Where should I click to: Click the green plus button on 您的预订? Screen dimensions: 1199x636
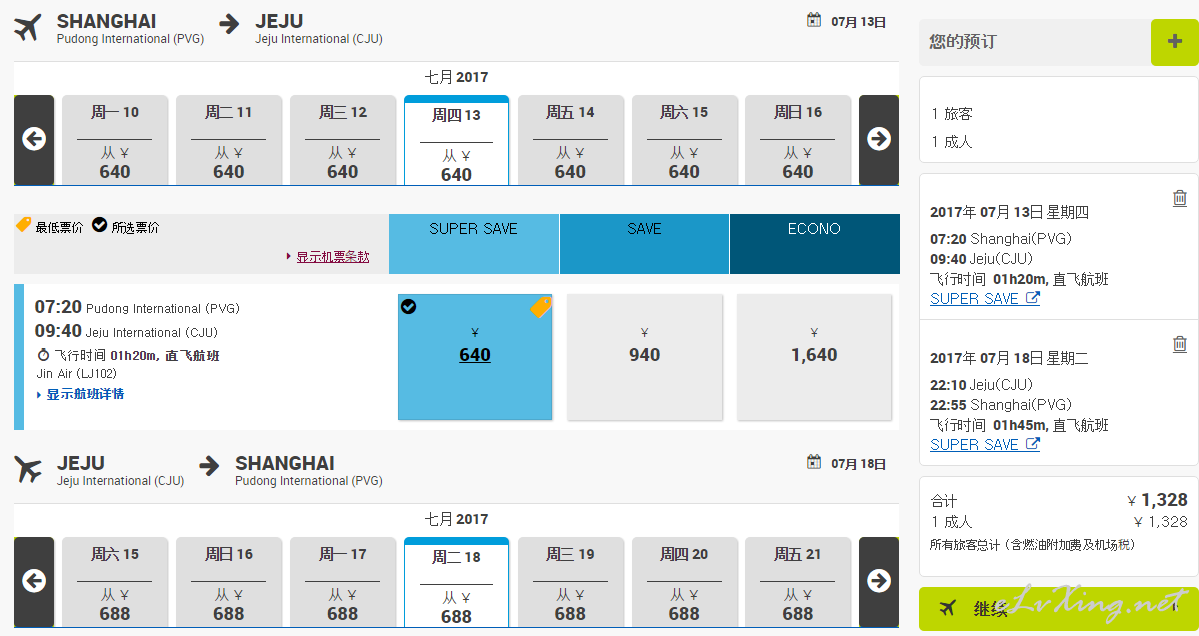tap(1175, 42)
